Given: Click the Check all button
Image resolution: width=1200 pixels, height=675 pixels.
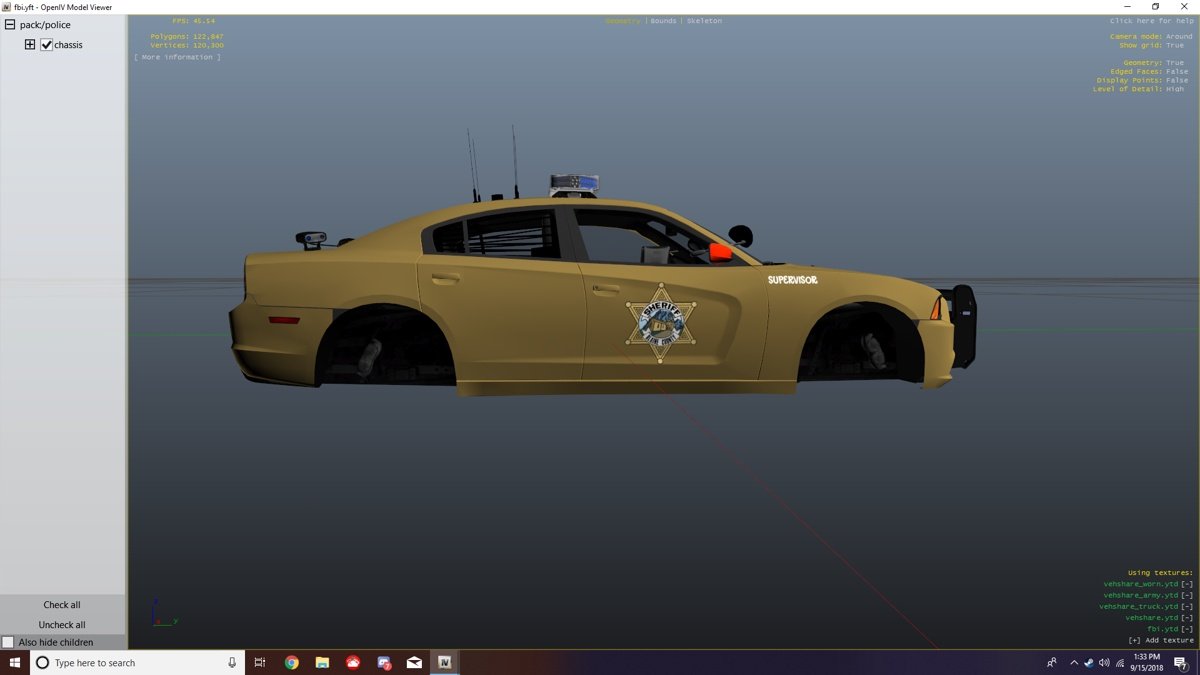Looking at the screenshot, I should pos(62,605).
